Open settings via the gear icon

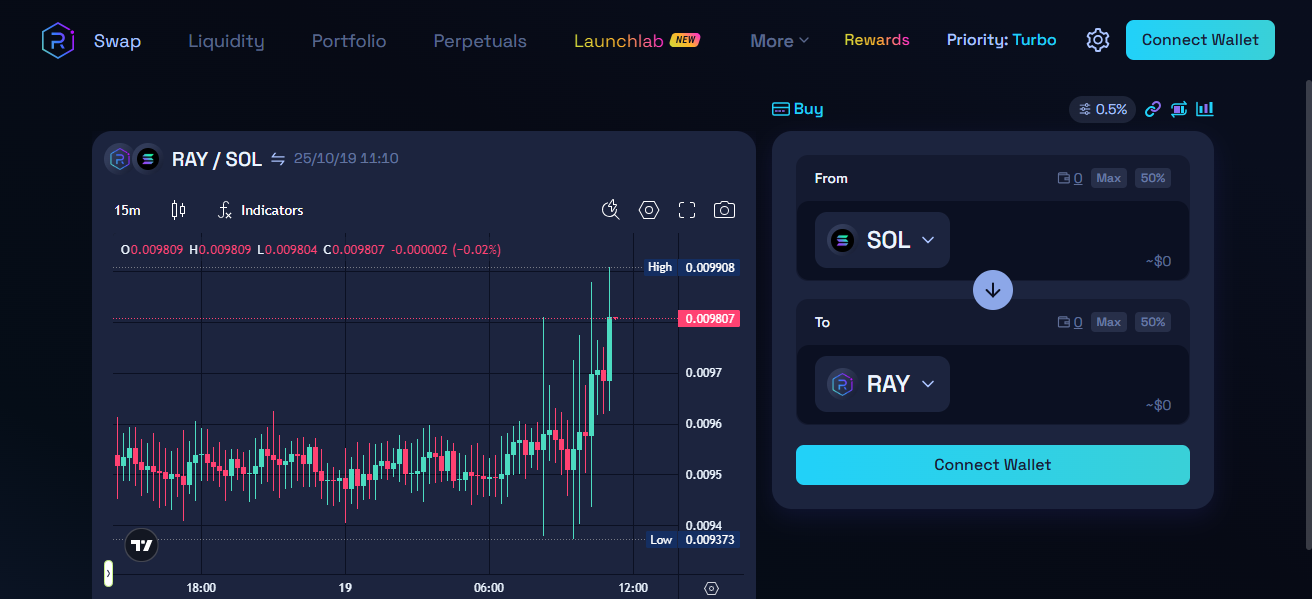[x=1098, y=40]
